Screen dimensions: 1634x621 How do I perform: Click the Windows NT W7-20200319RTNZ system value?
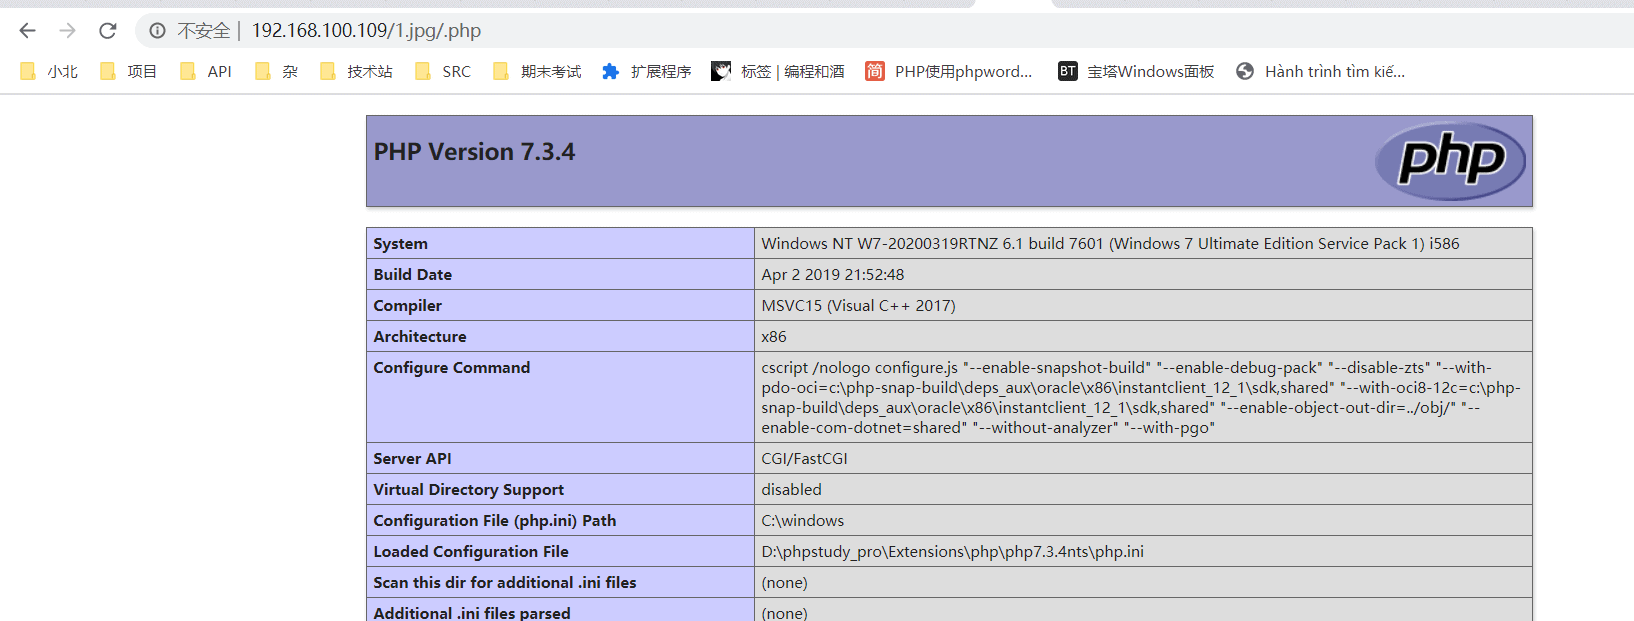1110,244
